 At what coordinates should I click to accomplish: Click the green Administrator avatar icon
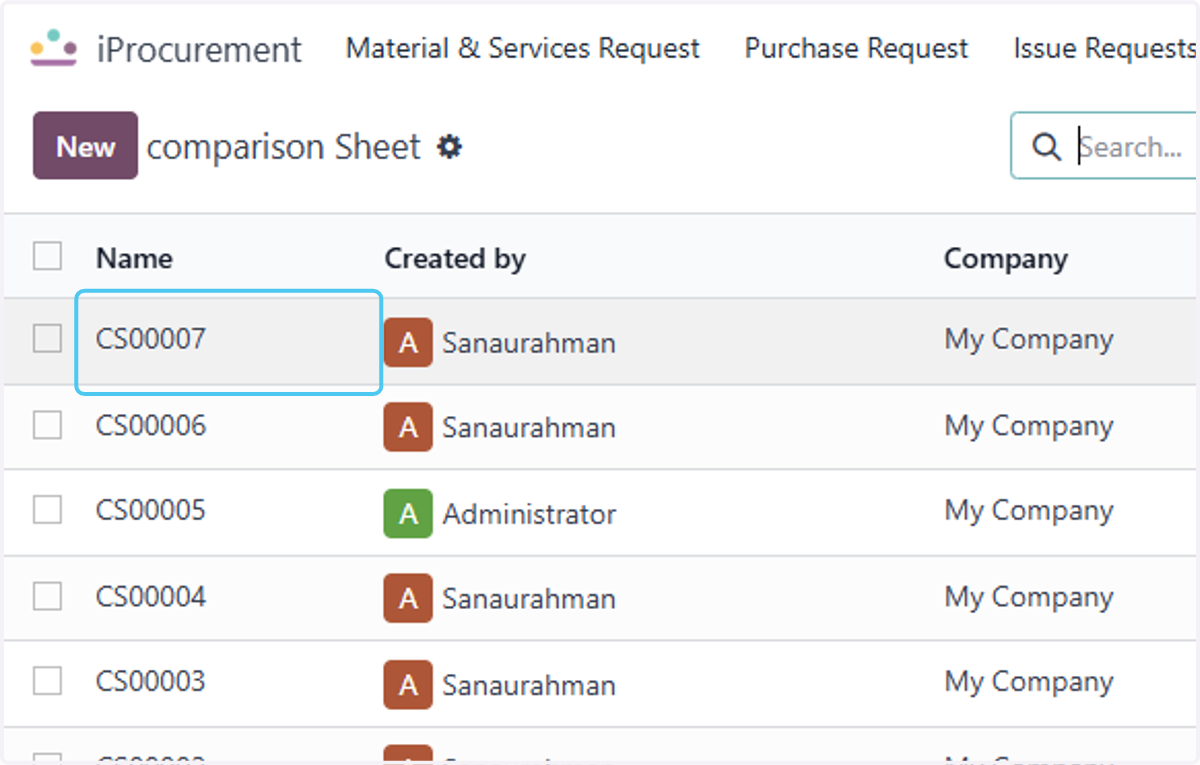408,514
